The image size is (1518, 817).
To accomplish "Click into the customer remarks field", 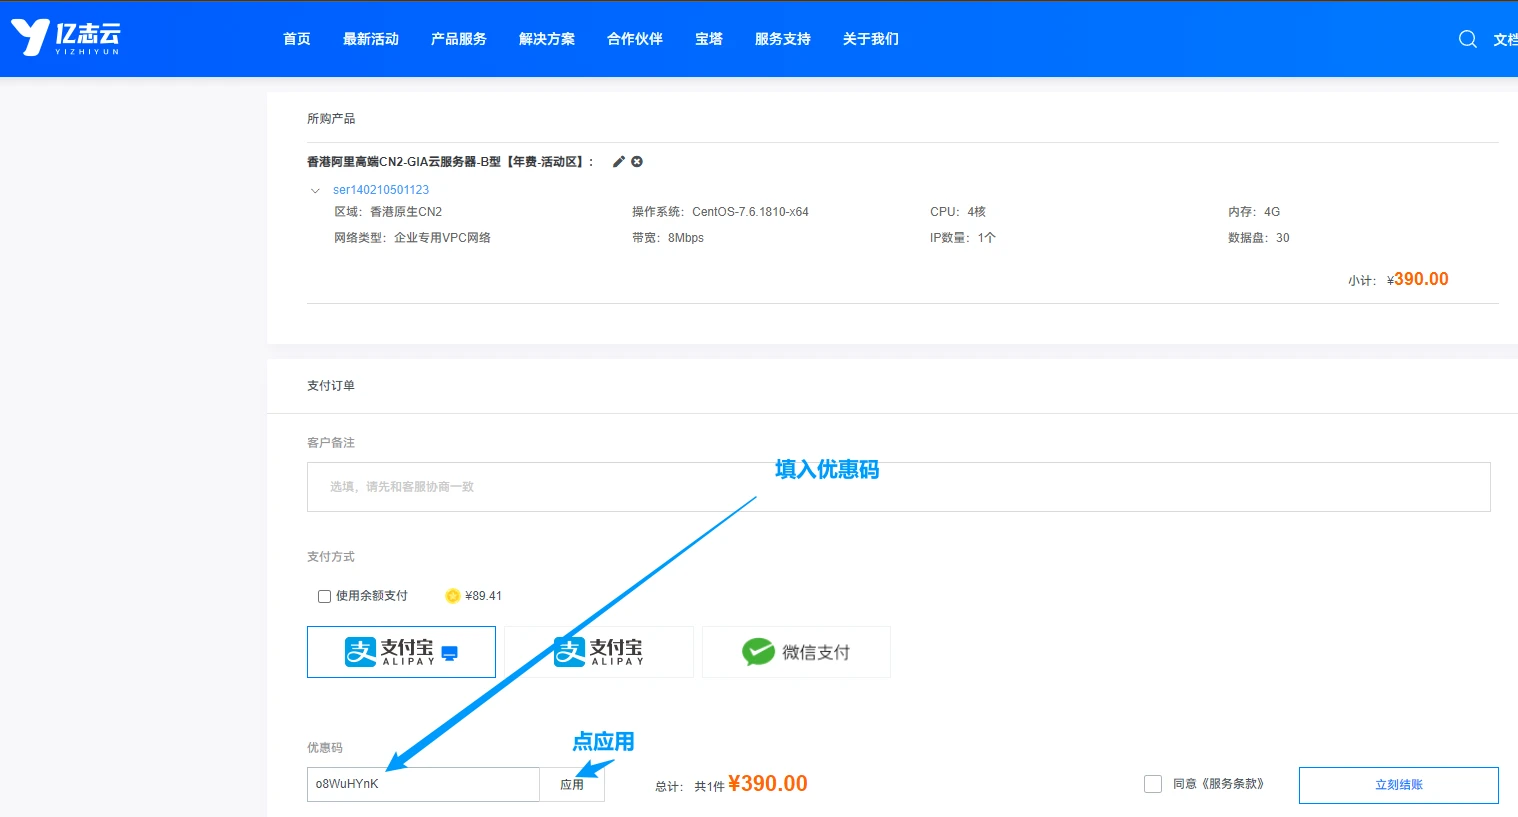I will (x=898, y=487).
